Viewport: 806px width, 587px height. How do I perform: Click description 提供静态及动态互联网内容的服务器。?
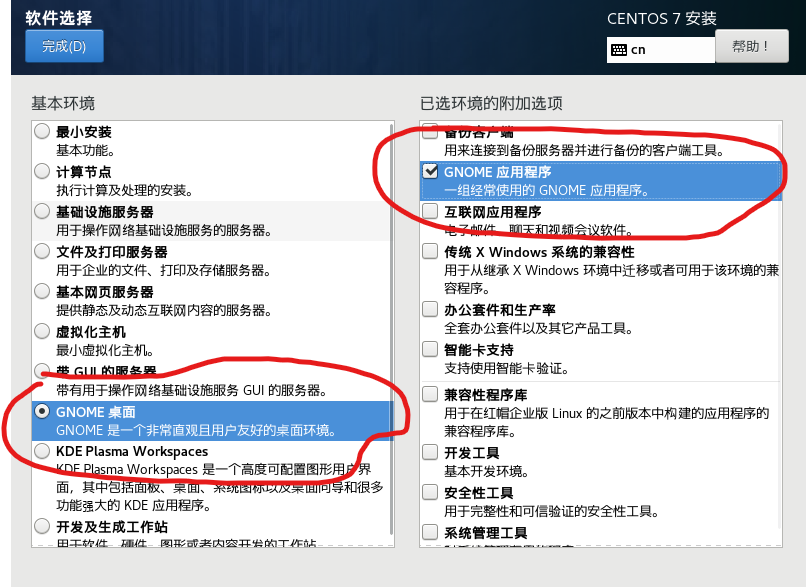click(x=164, y=310)
